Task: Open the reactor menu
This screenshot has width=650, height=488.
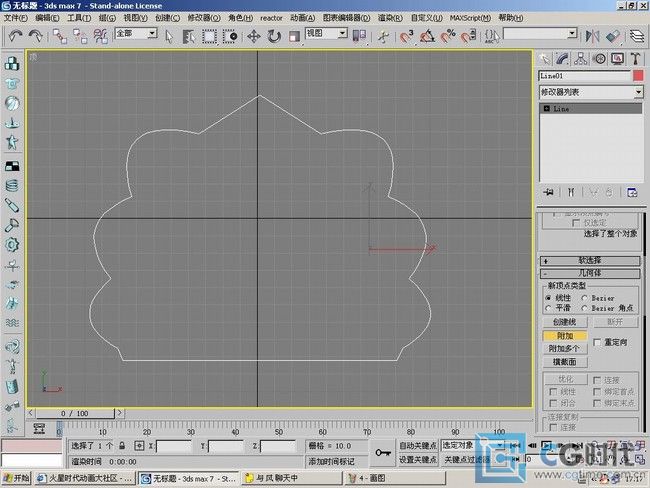Action: [x=271, y=18]
